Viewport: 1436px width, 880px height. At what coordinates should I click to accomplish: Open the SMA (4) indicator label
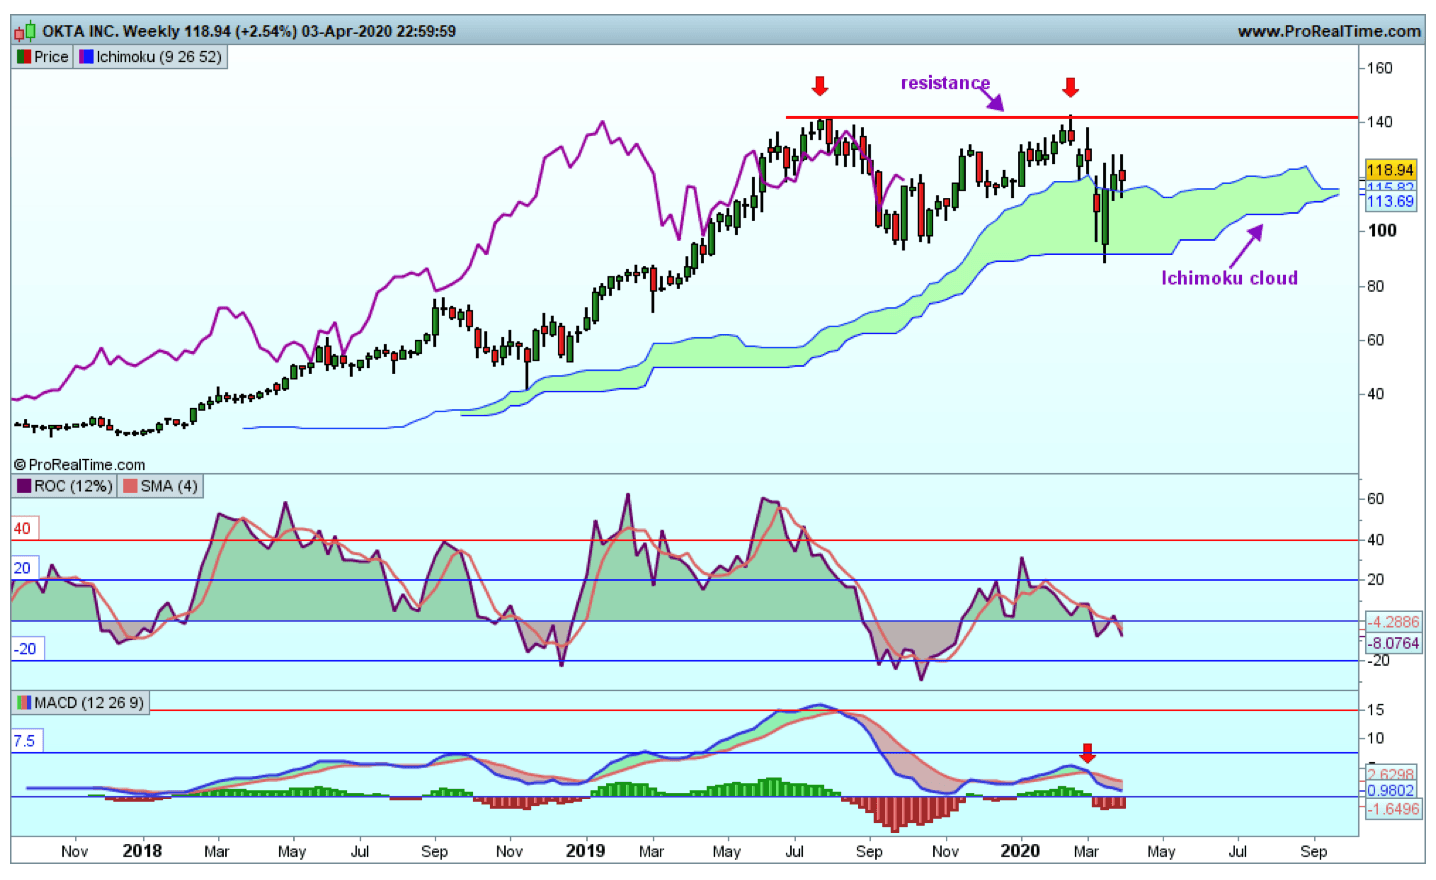169,486
